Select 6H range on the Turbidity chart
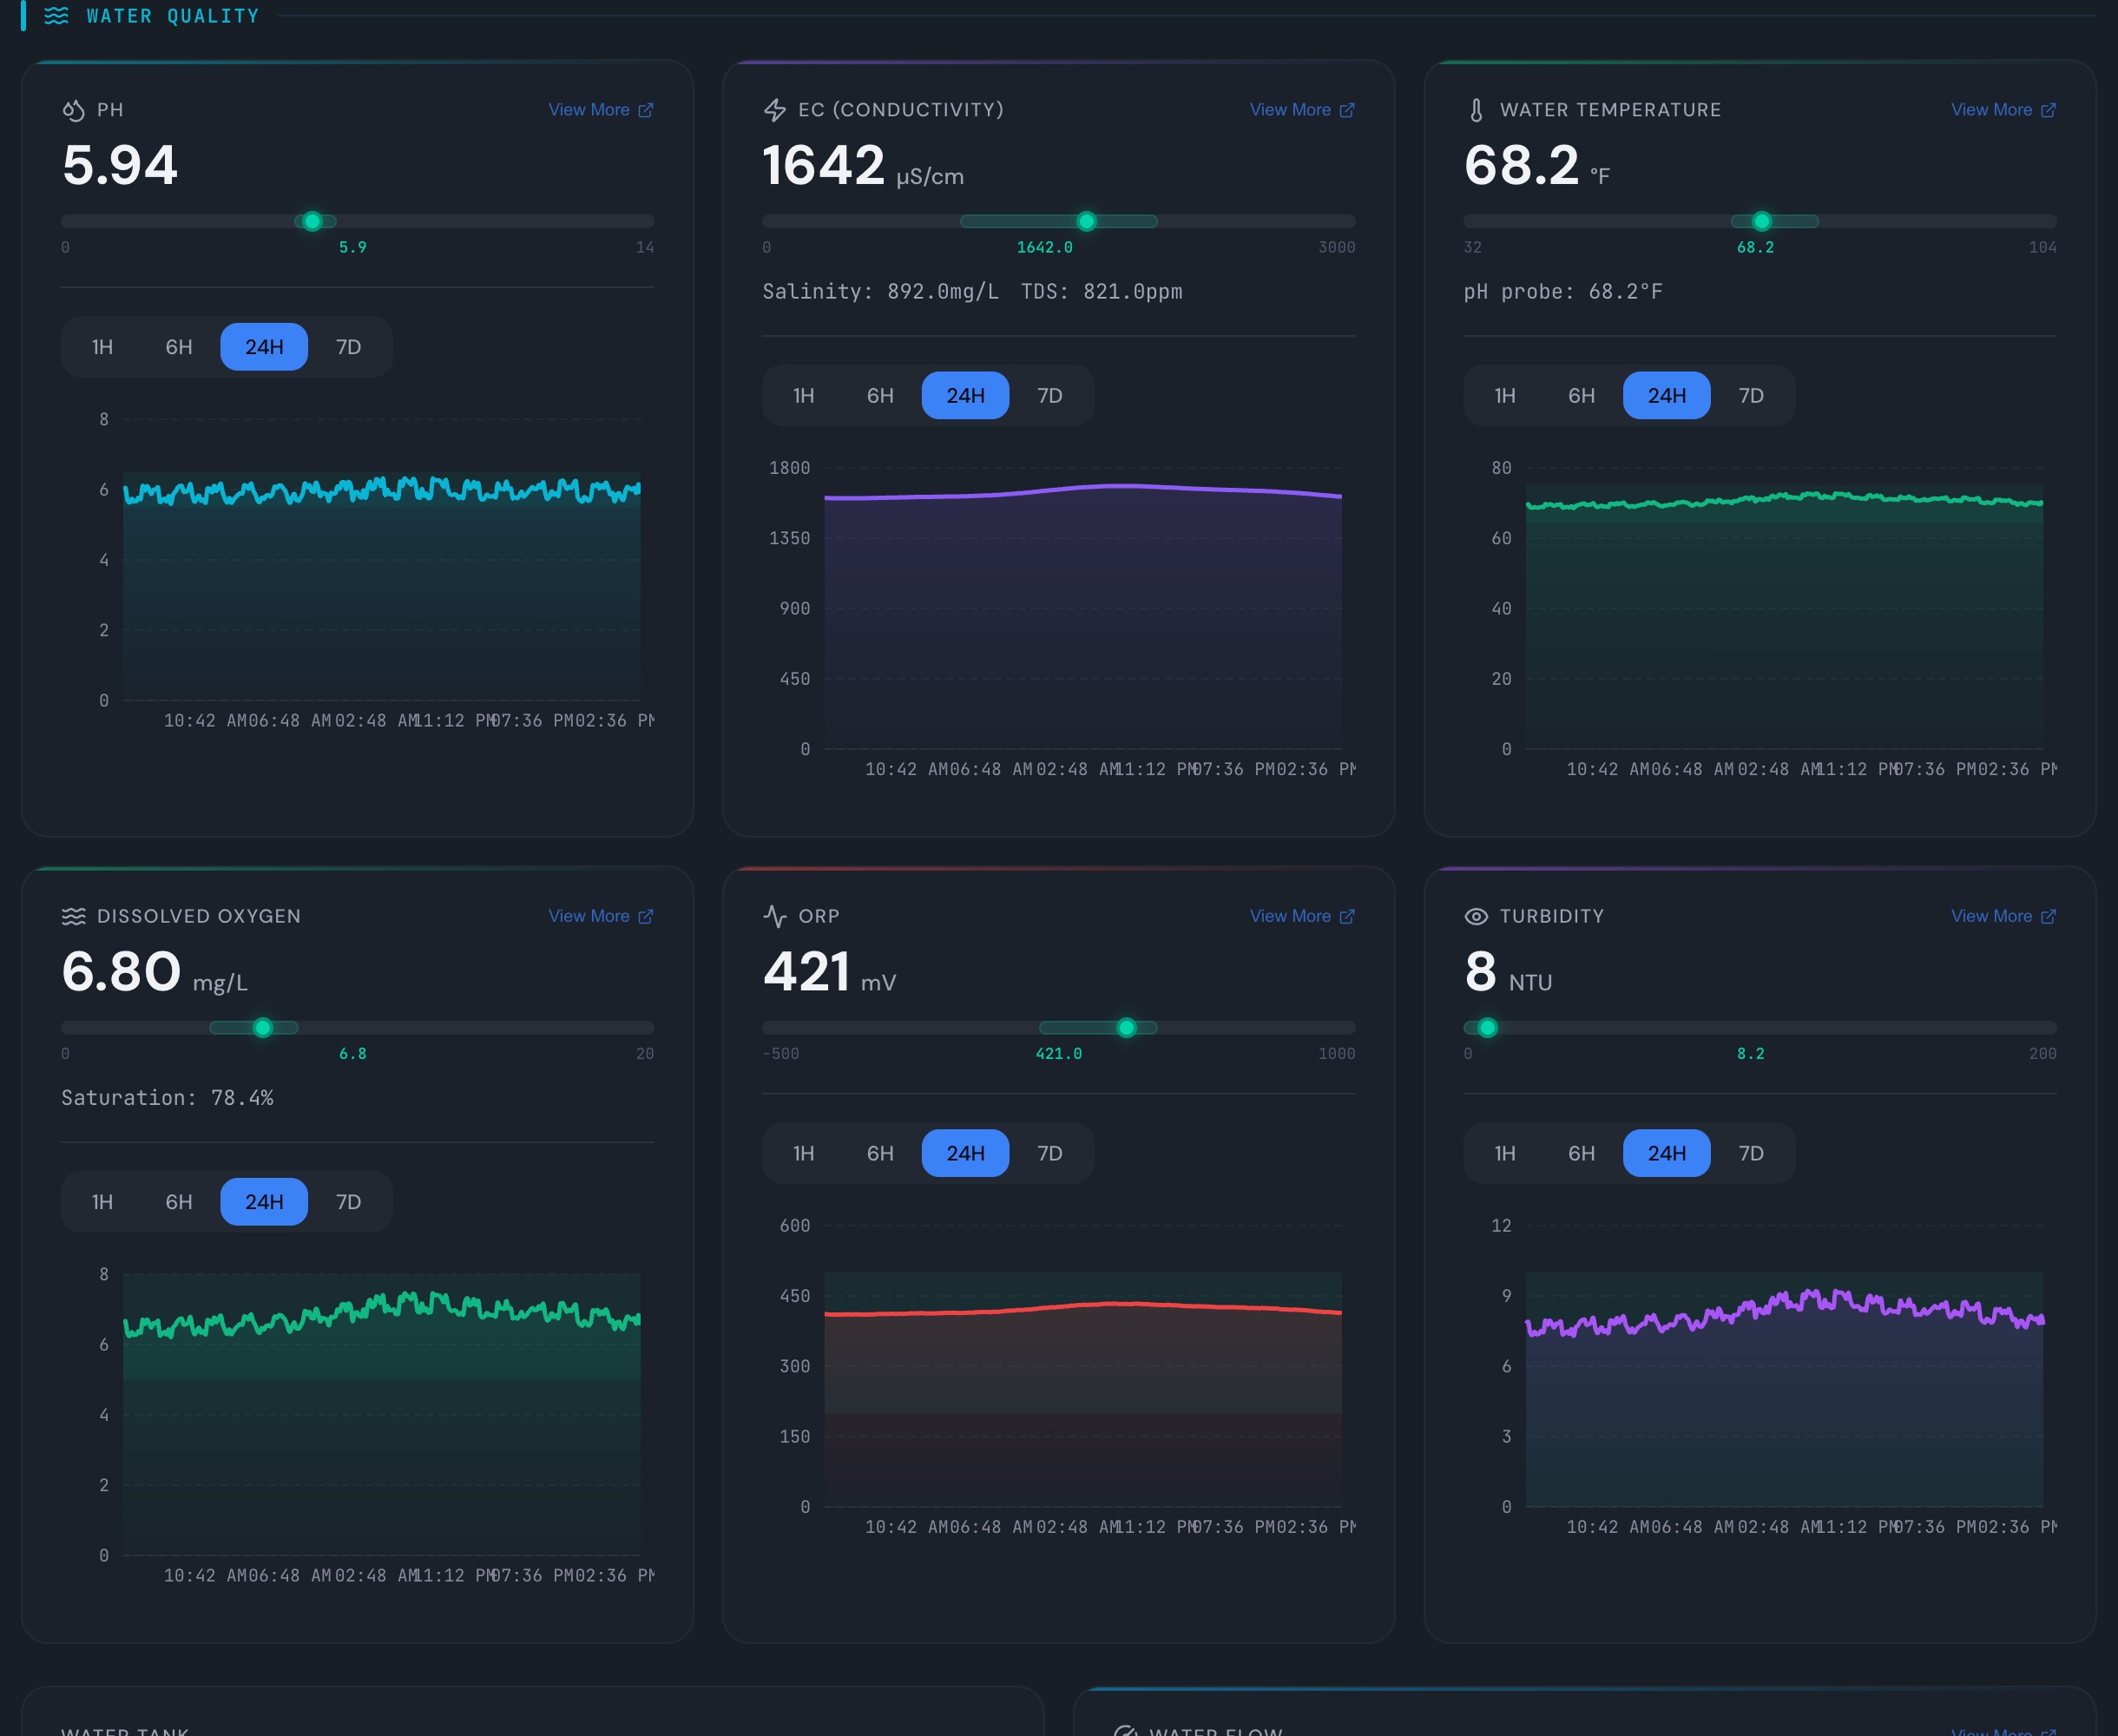This screenshot has height=1736, width=2118. click(x=1581, y=1153)
